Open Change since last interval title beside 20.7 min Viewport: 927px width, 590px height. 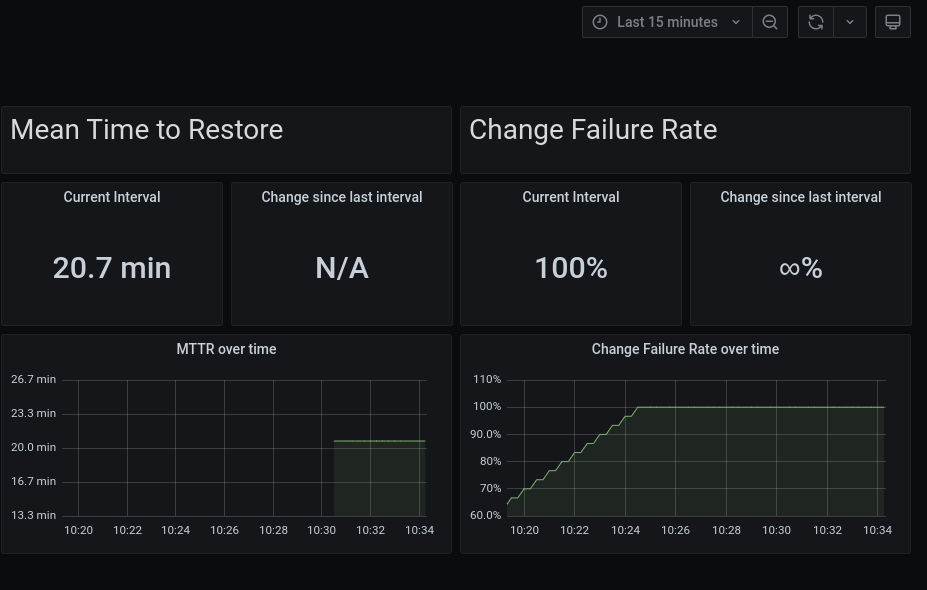tap(342, 197)
